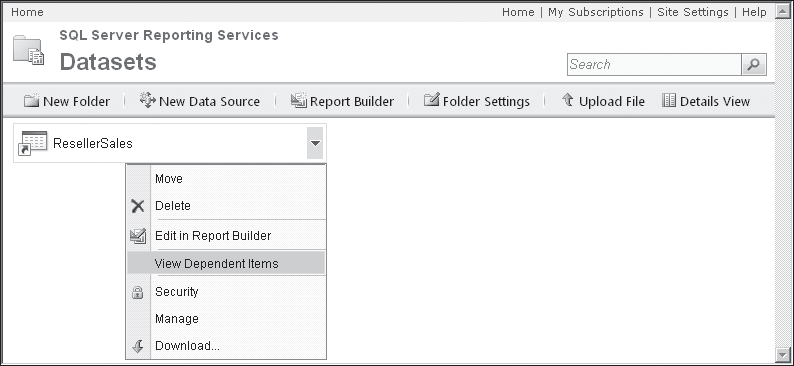Click the ResellerSales dataset icon

click(x=32, y=144)
